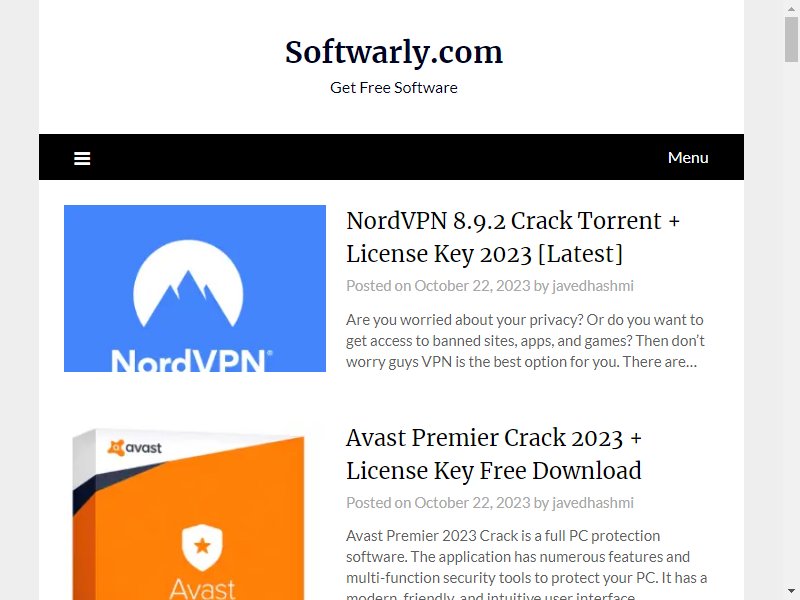
Task: Open the NordVPN logo thumbnail
Action: pyautogui.click(x=195, y=288)
